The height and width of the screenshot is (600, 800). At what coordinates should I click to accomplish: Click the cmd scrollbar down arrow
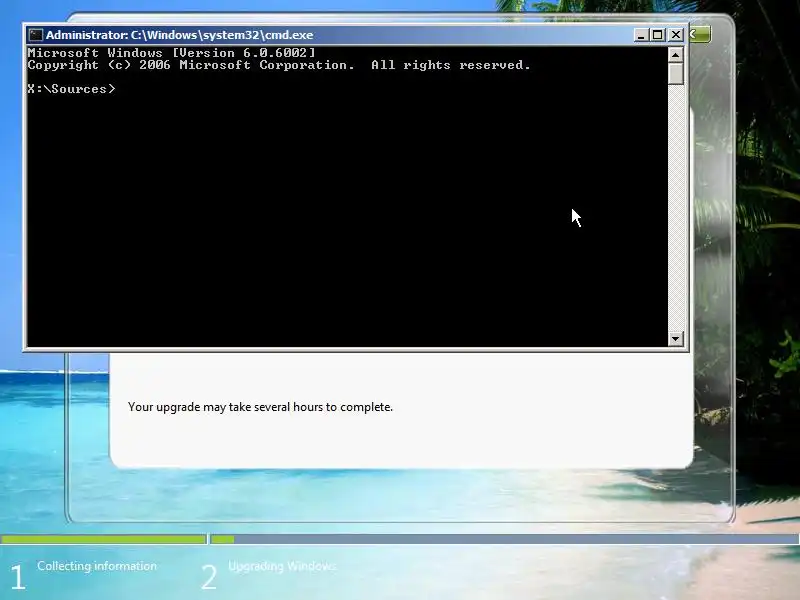(x=676, y=338)
